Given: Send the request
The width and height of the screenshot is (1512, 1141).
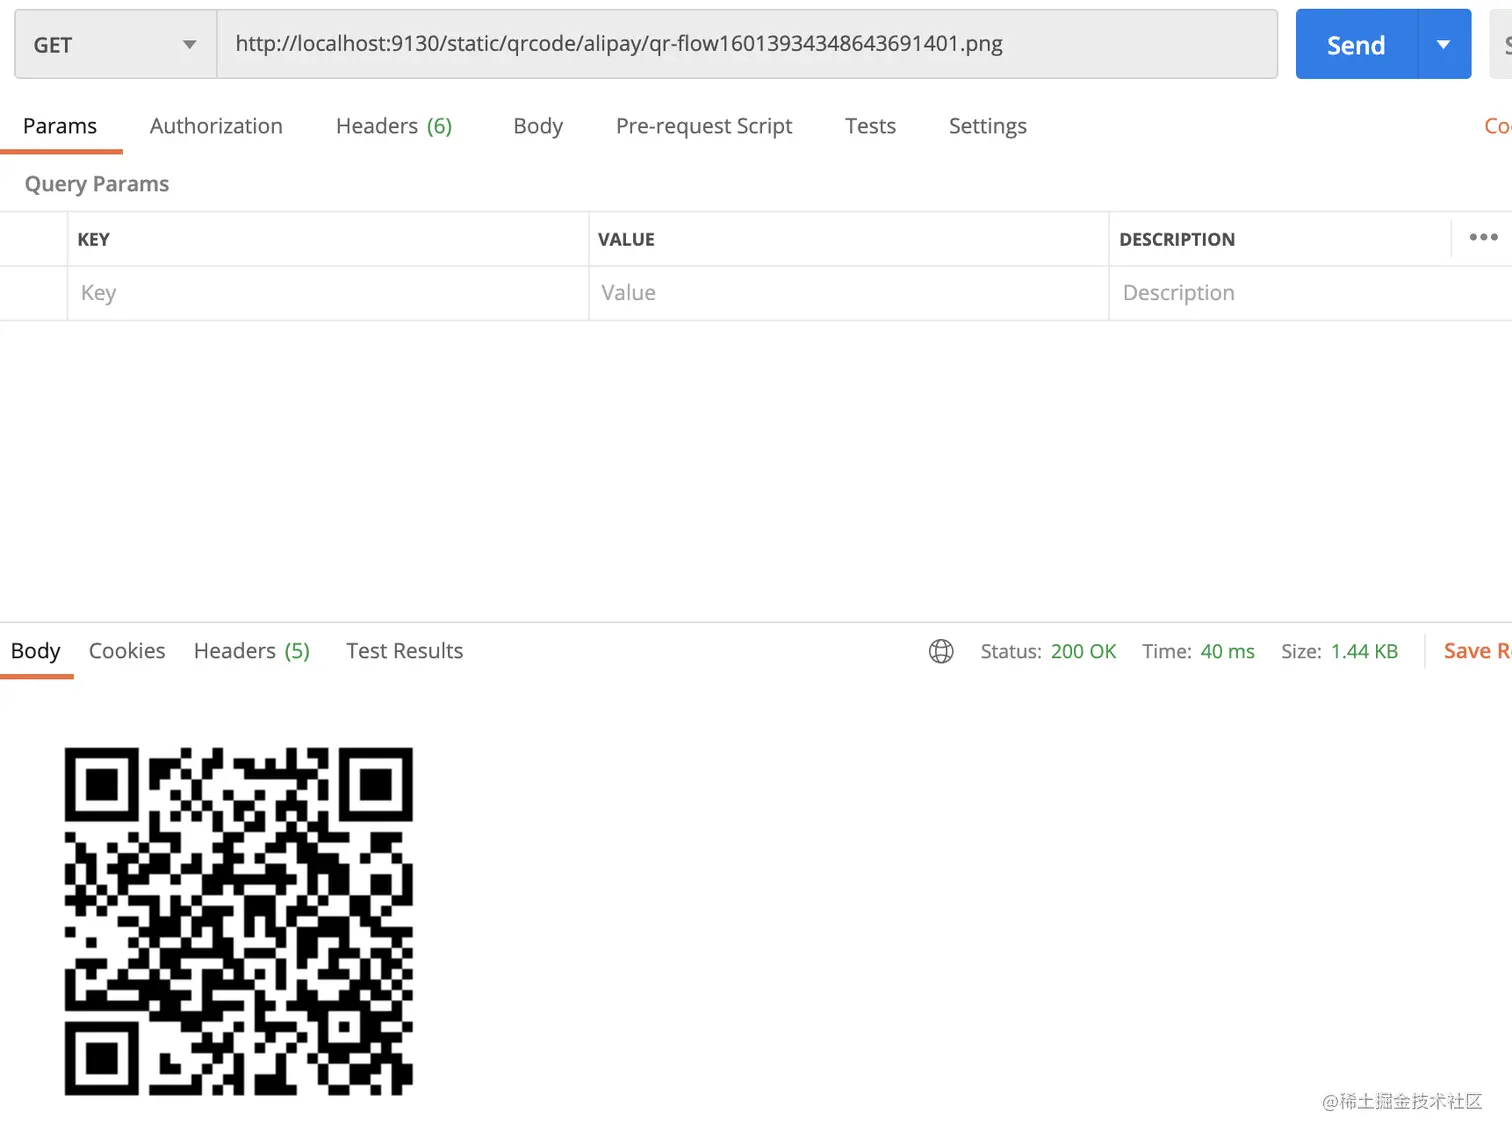Looking at the screenshot, I should 1356,45.
